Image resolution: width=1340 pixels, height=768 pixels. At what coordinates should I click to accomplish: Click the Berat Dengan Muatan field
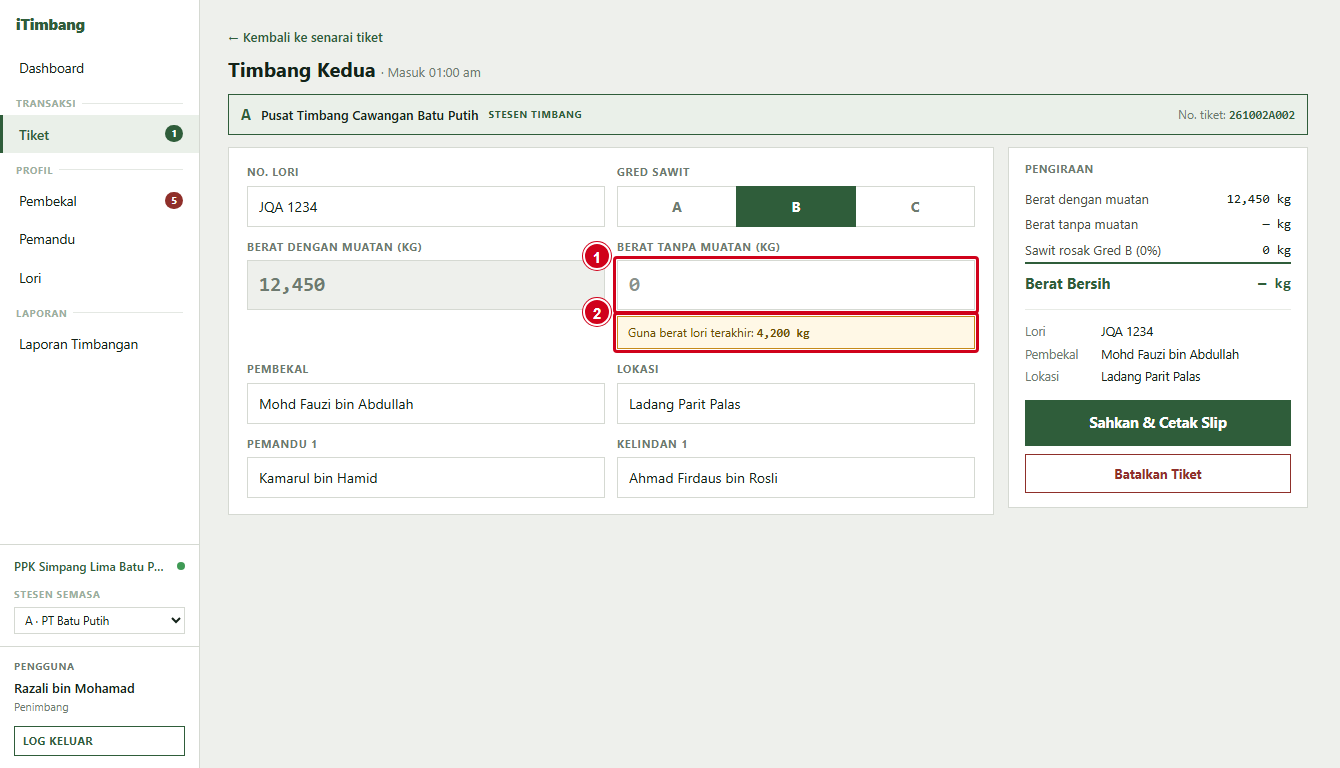click(426, 285)
